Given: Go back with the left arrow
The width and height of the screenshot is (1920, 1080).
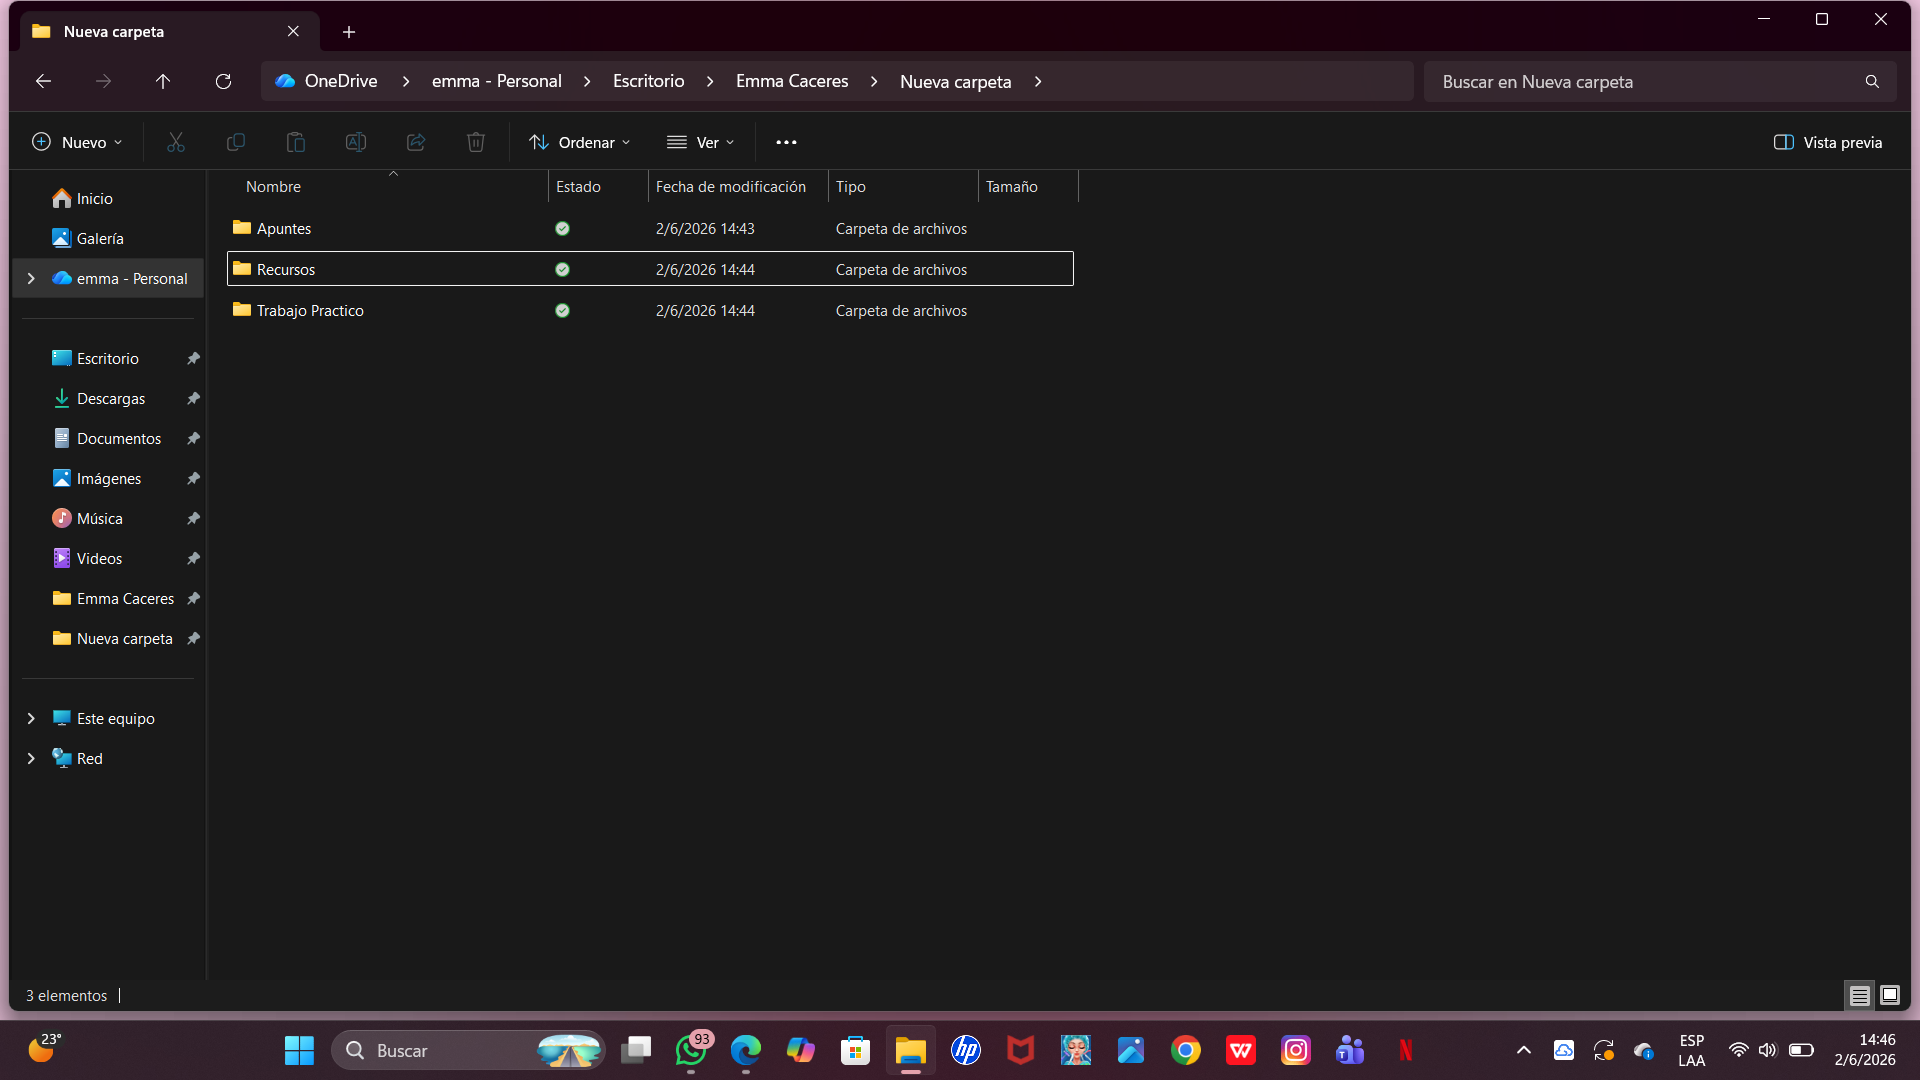Looking at the screenshot, I should 43,81.
